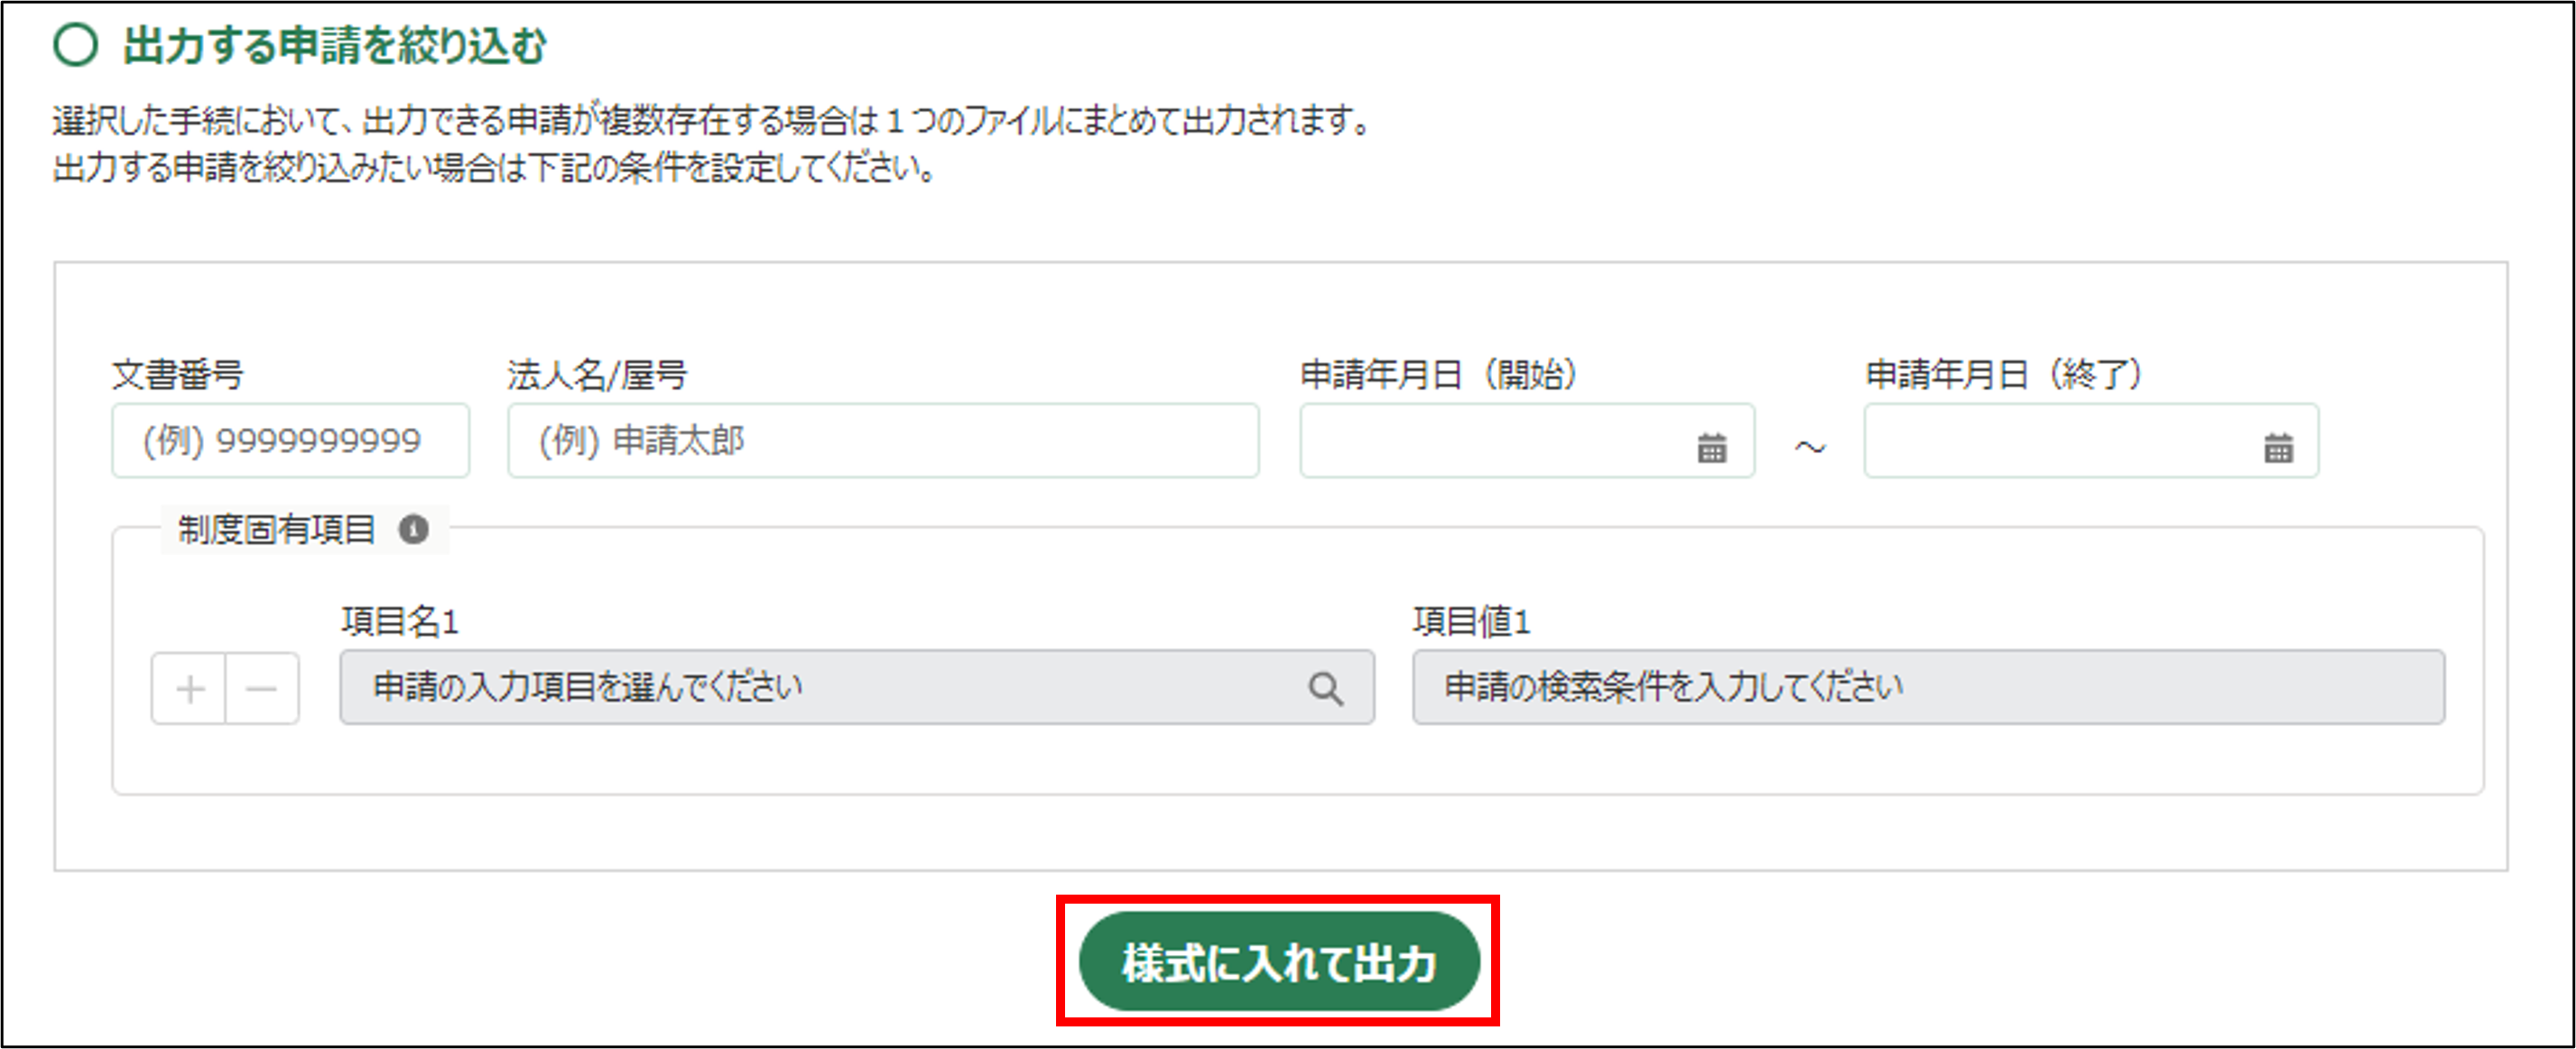The image size is (2576, 1049).
Task: Click the 項目値1 search condition field
Action: (1927, 688)
